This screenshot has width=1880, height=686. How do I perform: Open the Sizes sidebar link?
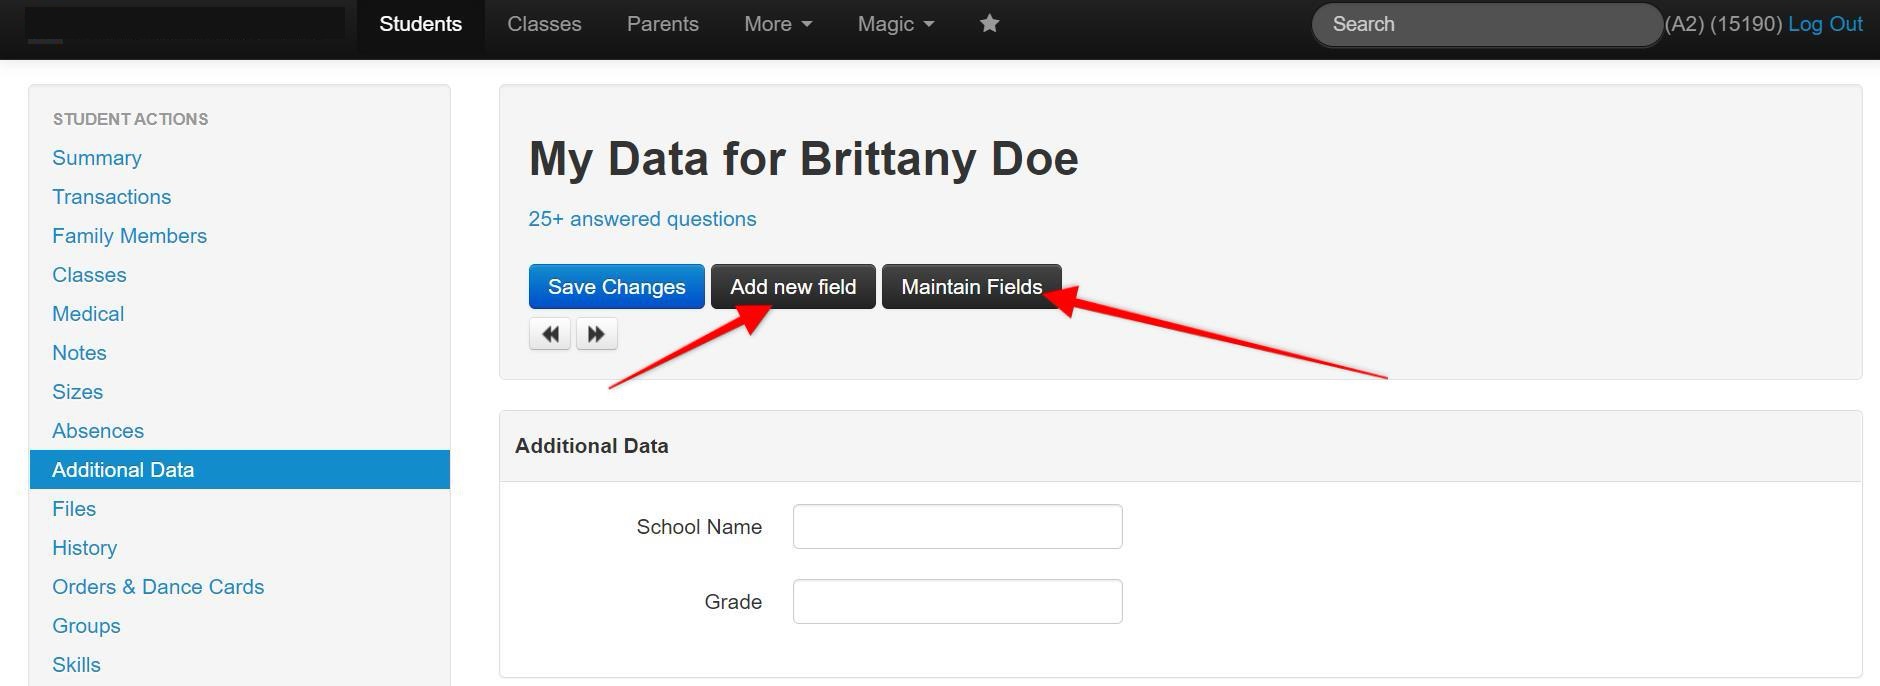78,392
